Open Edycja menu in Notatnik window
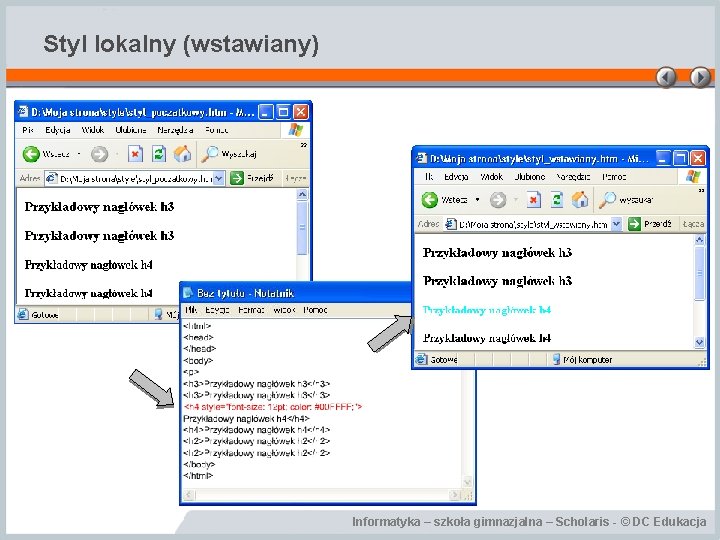The width and height of the screenshot is (720, 540). (217, 310)
